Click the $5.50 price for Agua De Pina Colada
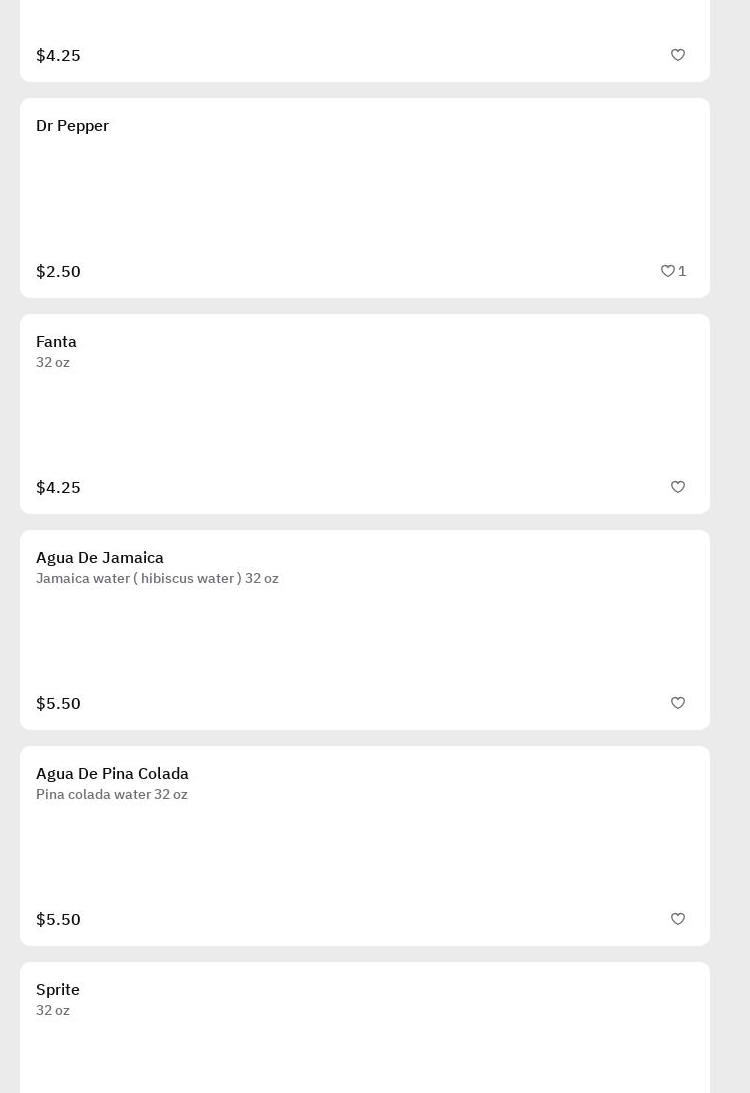 [x=58, y=920]
